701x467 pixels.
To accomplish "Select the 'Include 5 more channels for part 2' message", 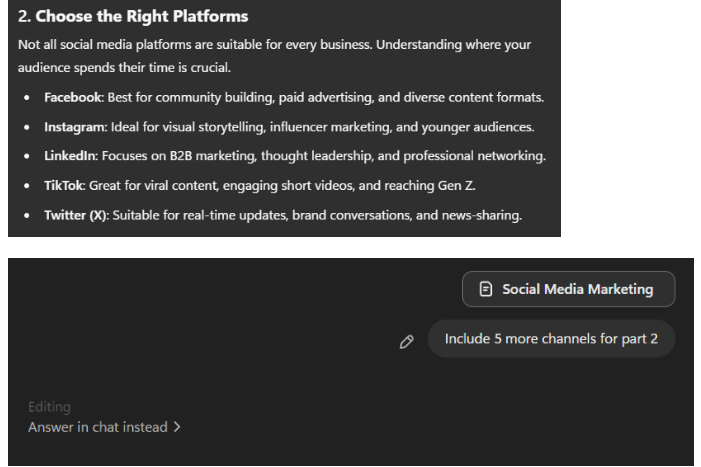I will tap(551, 339).
